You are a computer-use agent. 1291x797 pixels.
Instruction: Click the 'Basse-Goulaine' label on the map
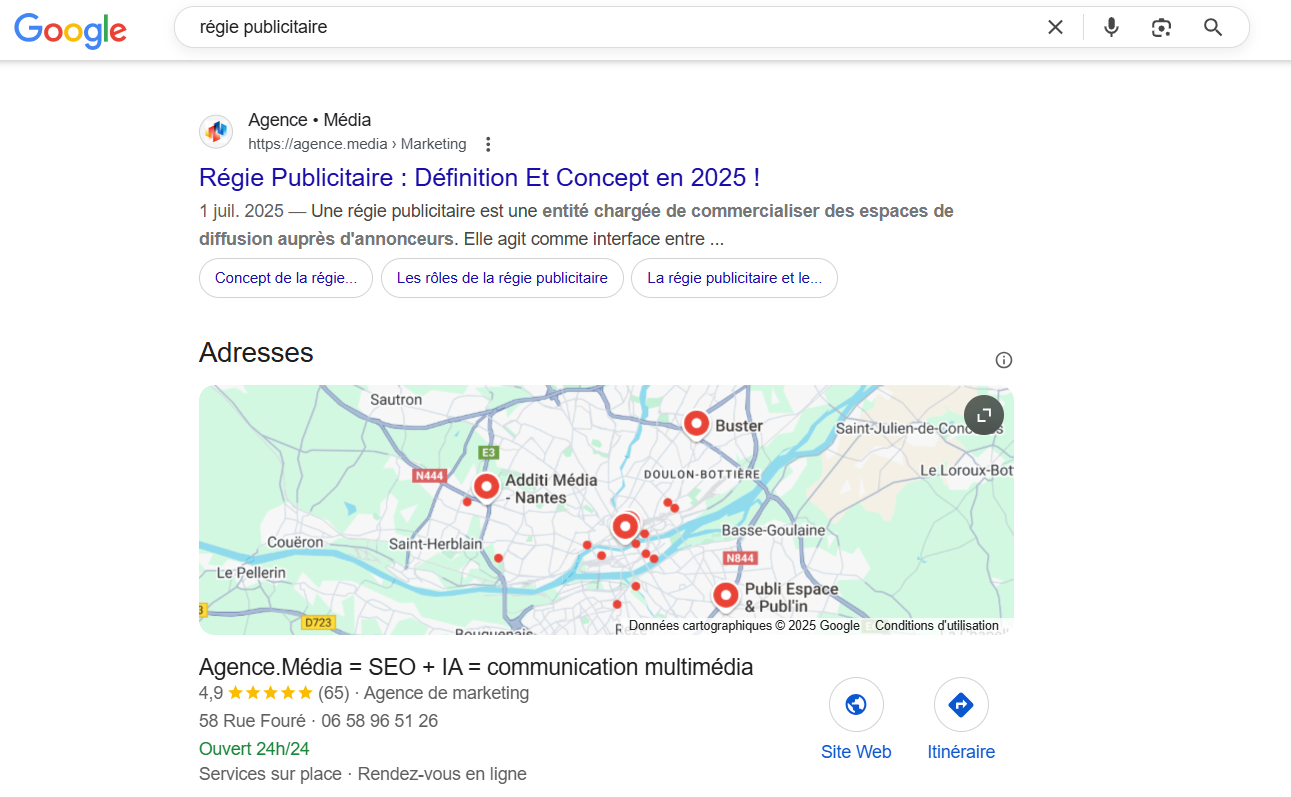(x=774, y=530)
